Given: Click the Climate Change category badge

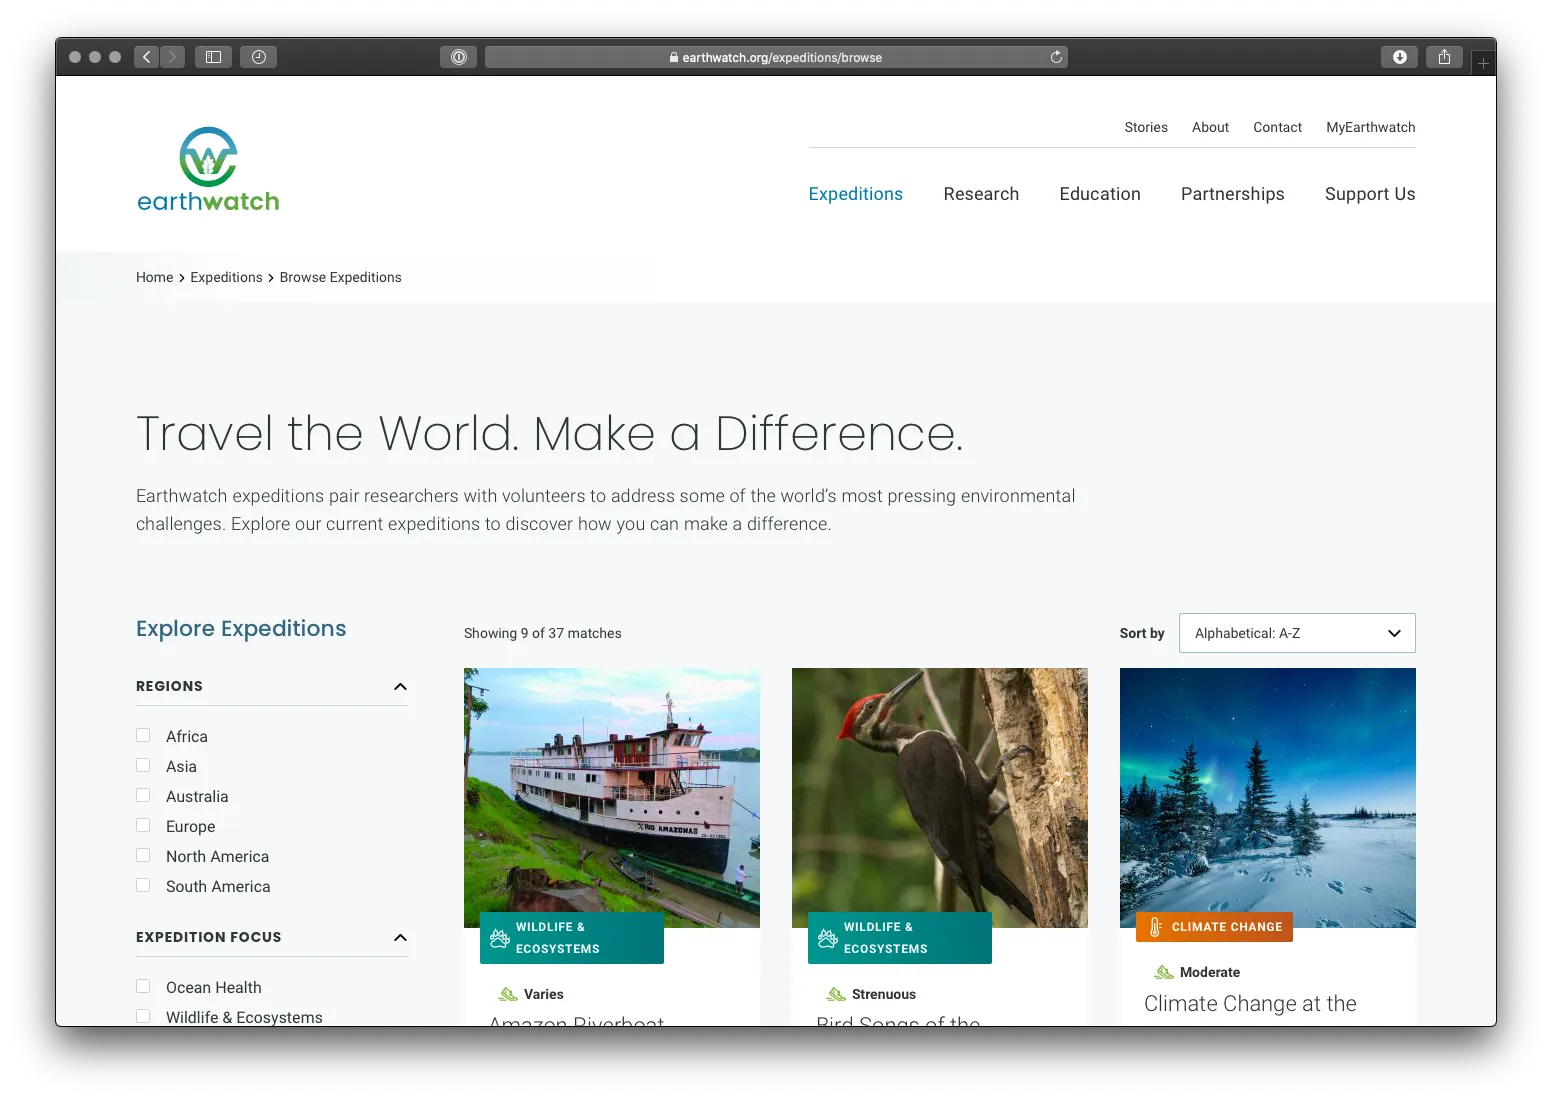Looking at the screenshot, I should (x=1214, y=927).
